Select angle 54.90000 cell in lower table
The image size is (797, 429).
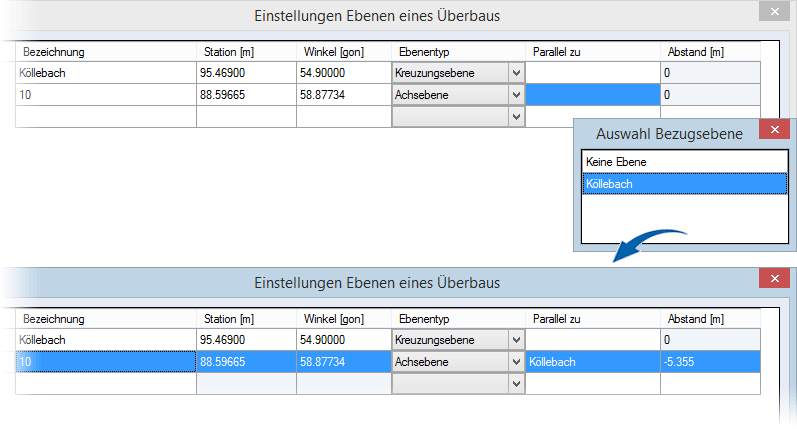pos(344,340)
